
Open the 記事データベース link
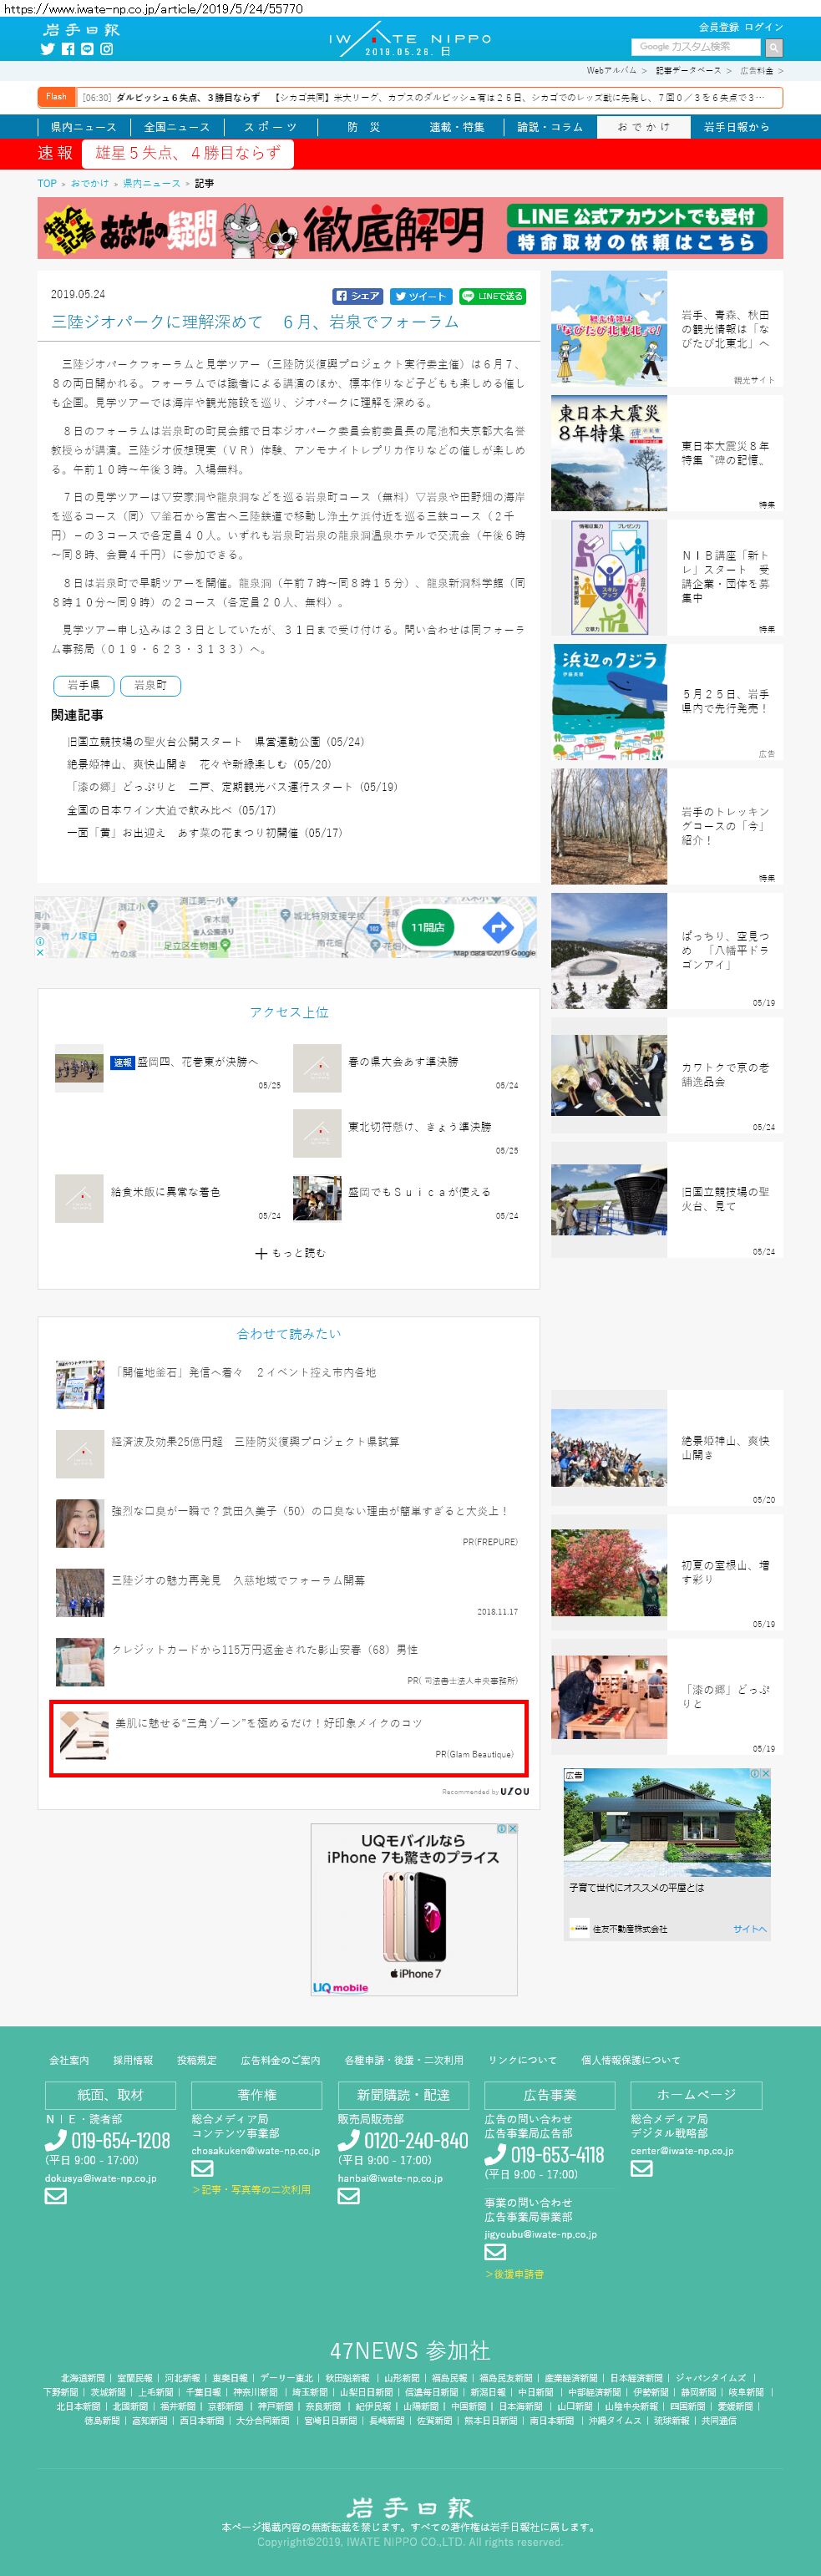click(688, 71)
